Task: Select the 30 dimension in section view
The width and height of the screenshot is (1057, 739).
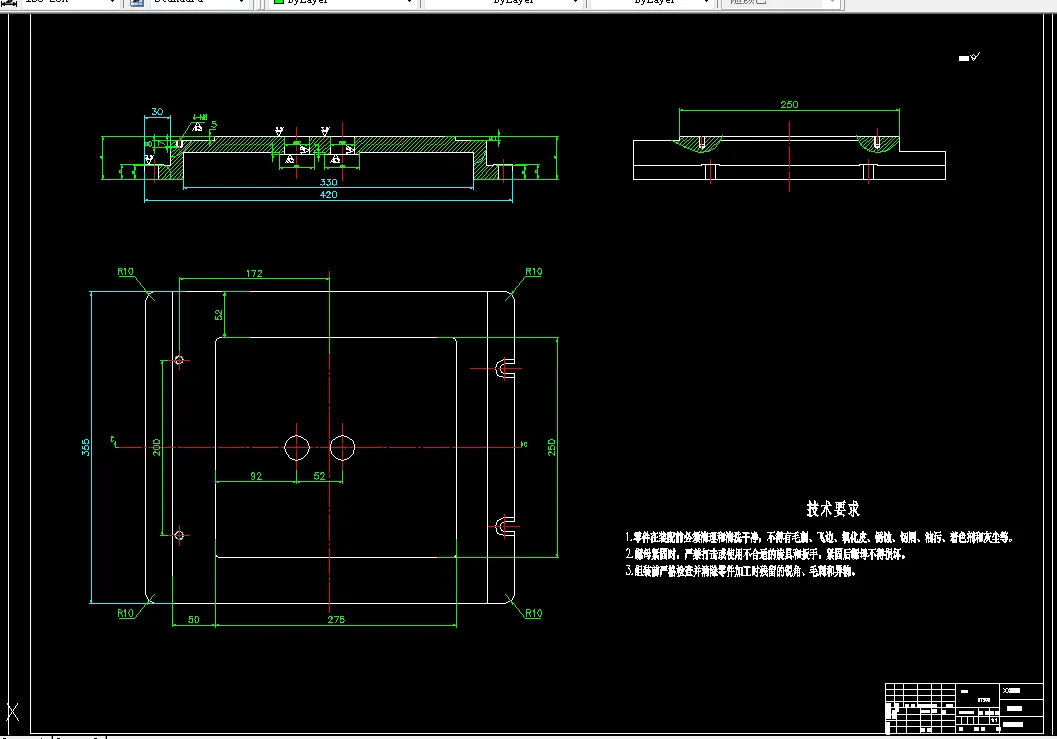Action: click(x=157, y=111)
